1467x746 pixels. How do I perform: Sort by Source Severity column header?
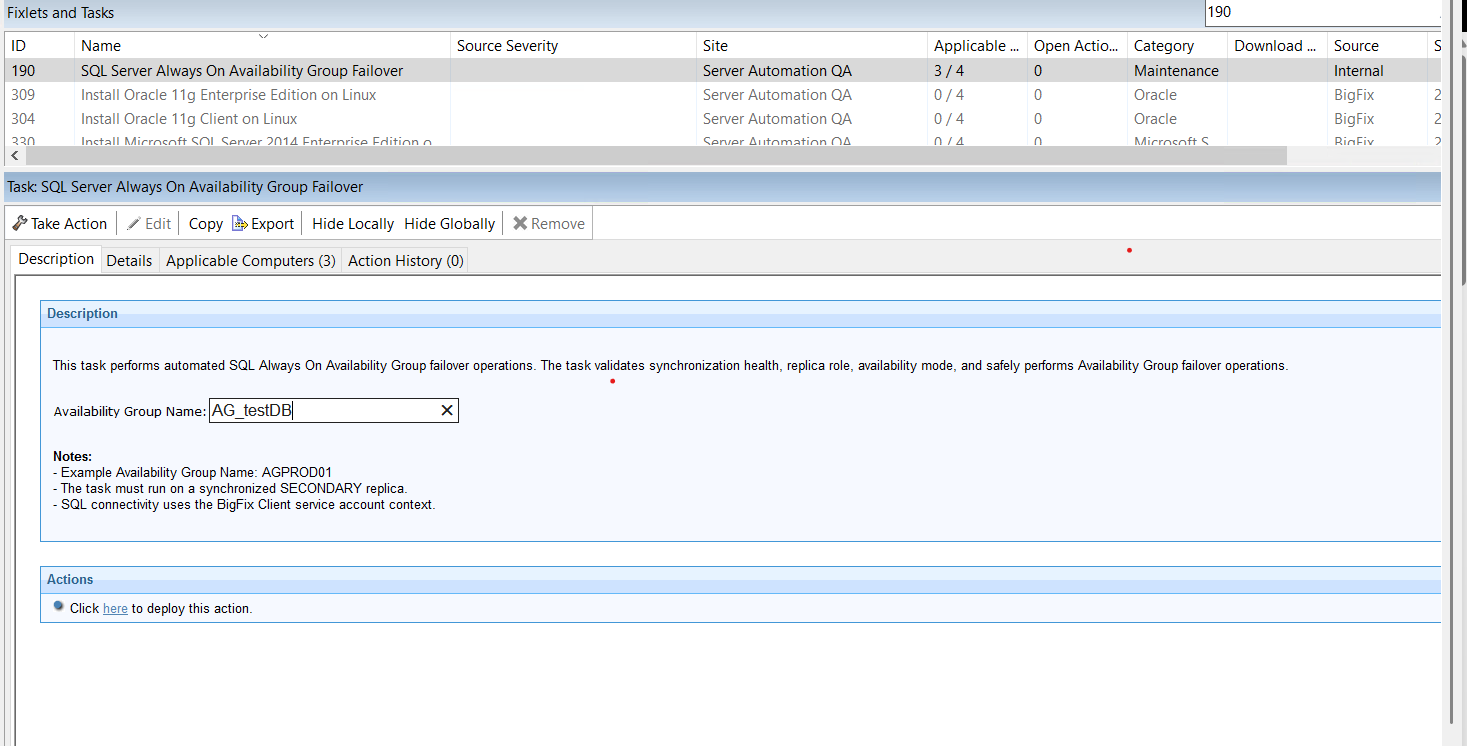573,46
